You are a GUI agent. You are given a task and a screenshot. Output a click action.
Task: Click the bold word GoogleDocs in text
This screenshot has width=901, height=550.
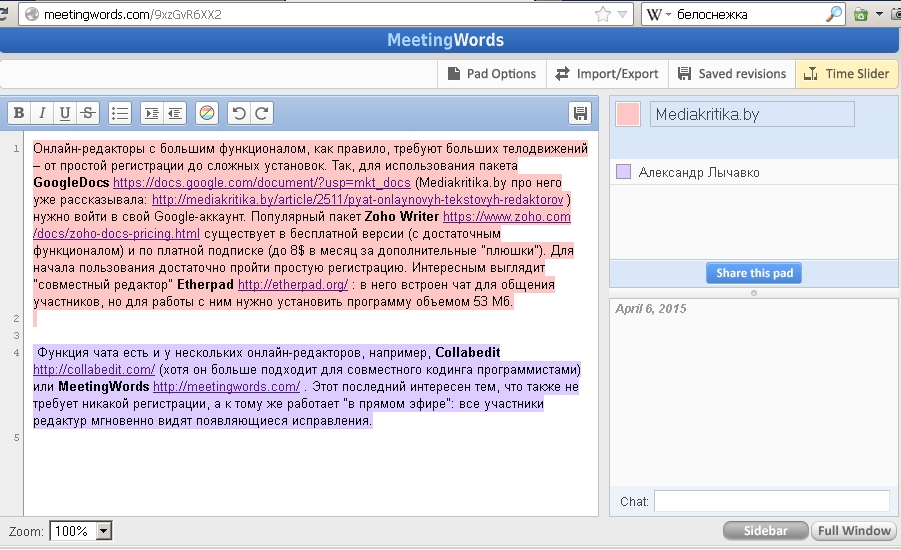point(71,183)
